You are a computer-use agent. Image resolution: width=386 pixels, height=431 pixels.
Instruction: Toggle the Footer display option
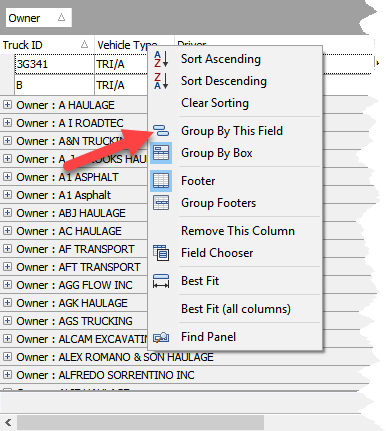198,181
